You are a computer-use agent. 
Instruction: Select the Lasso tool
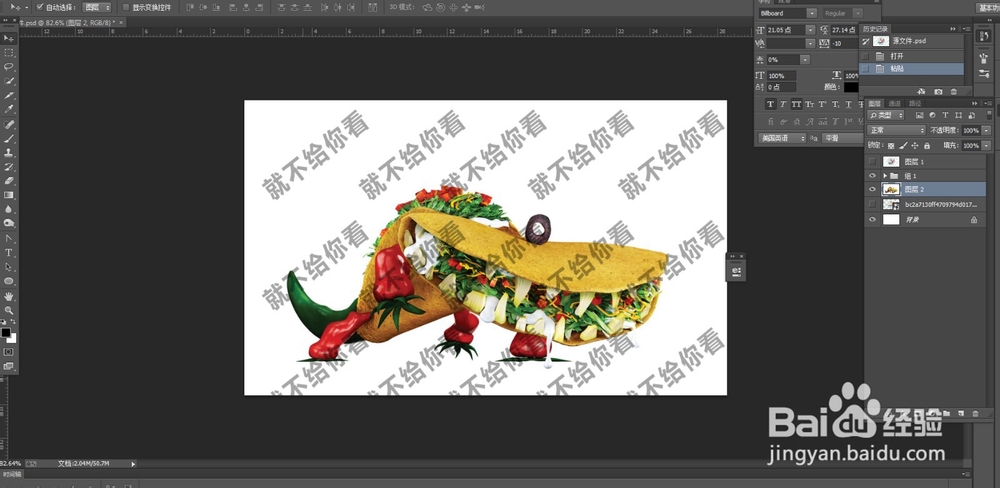click(9, 67)
